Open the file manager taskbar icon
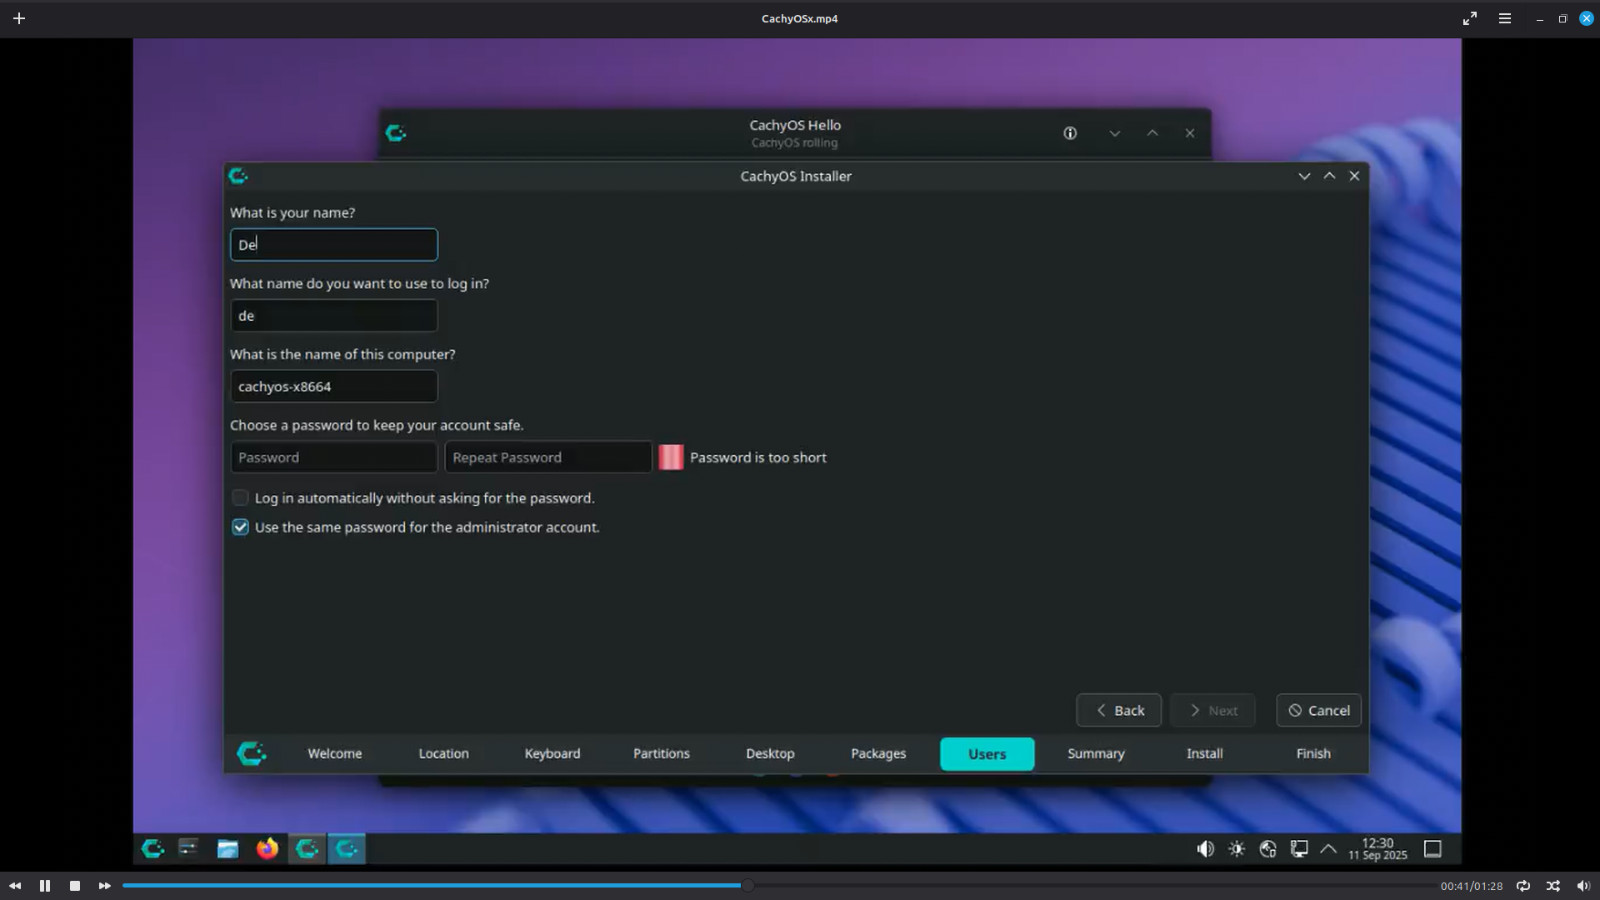 coord(228,849)
